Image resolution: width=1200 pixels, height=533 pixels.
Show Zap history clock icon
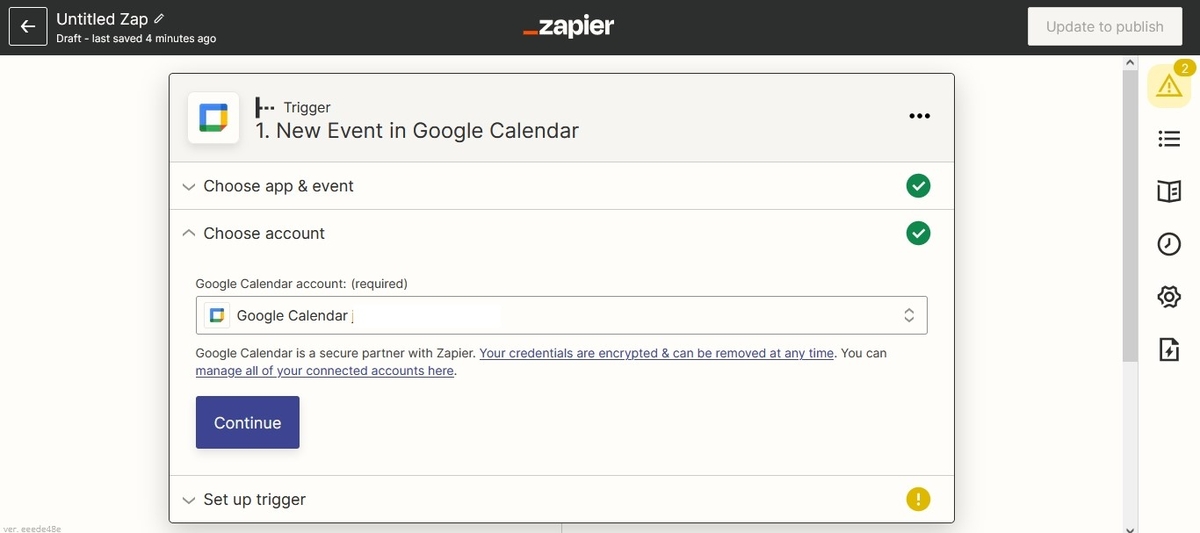pyautogui.click(x=1168, y=244)
